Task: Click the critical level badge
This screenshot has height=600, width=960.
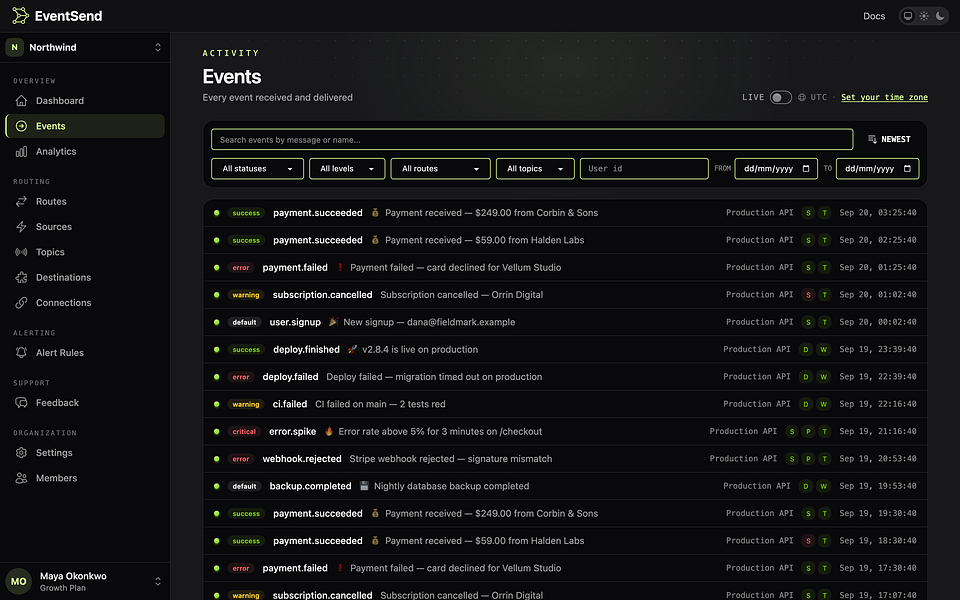Action: click(x=244, y=432)
